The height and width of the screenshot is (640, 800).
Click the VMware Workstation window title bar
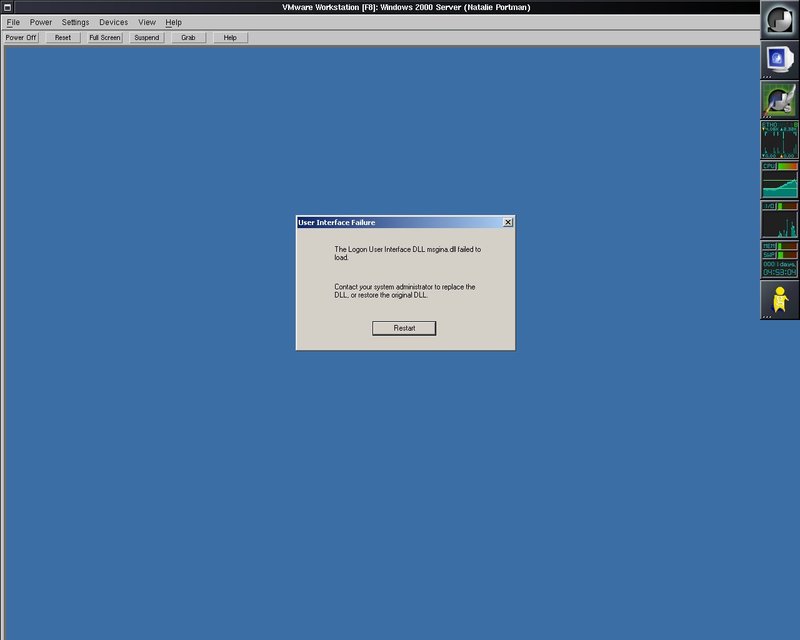point(387,7)
